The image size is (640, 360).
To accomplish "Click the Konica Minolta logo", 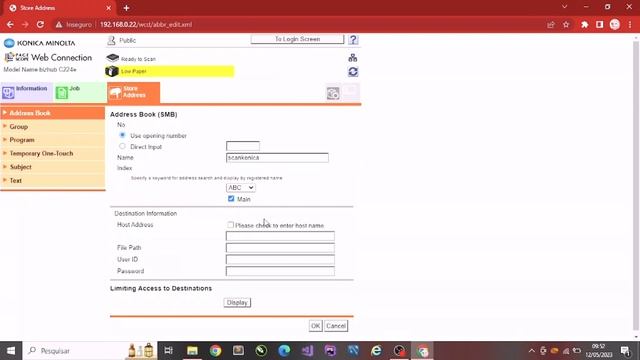I will pos(40,43).
